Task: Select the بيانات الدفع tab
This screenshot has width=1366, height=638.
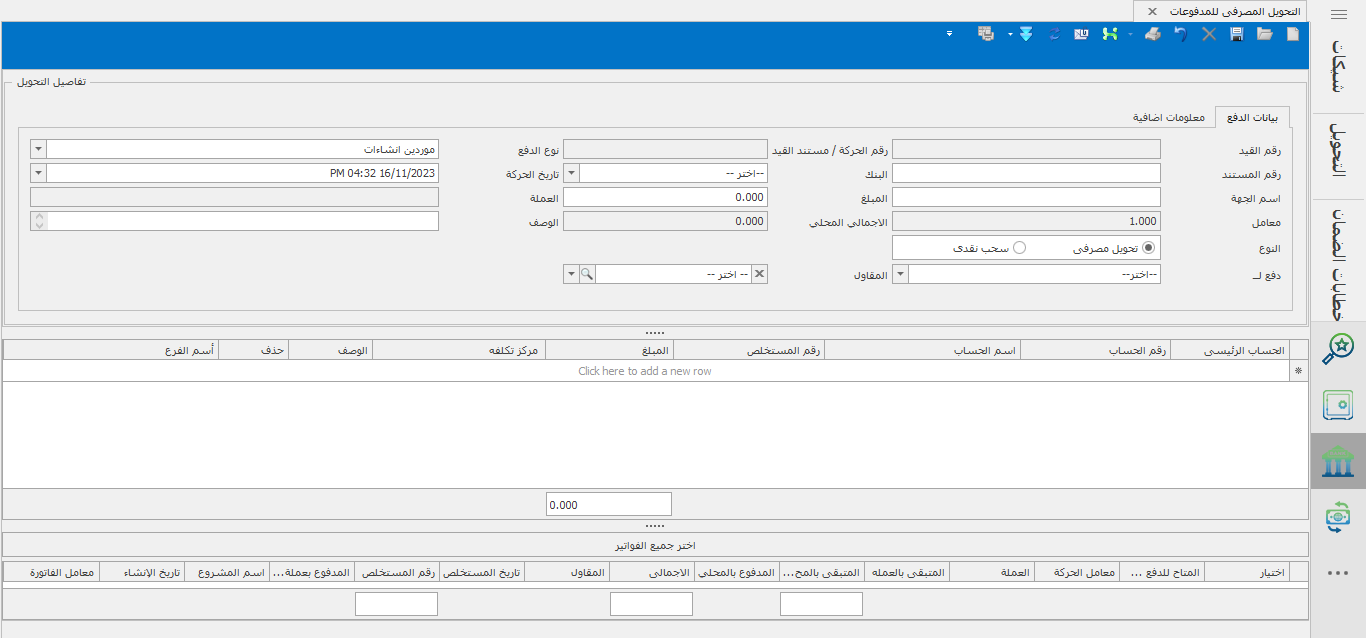Action: 1251,117
